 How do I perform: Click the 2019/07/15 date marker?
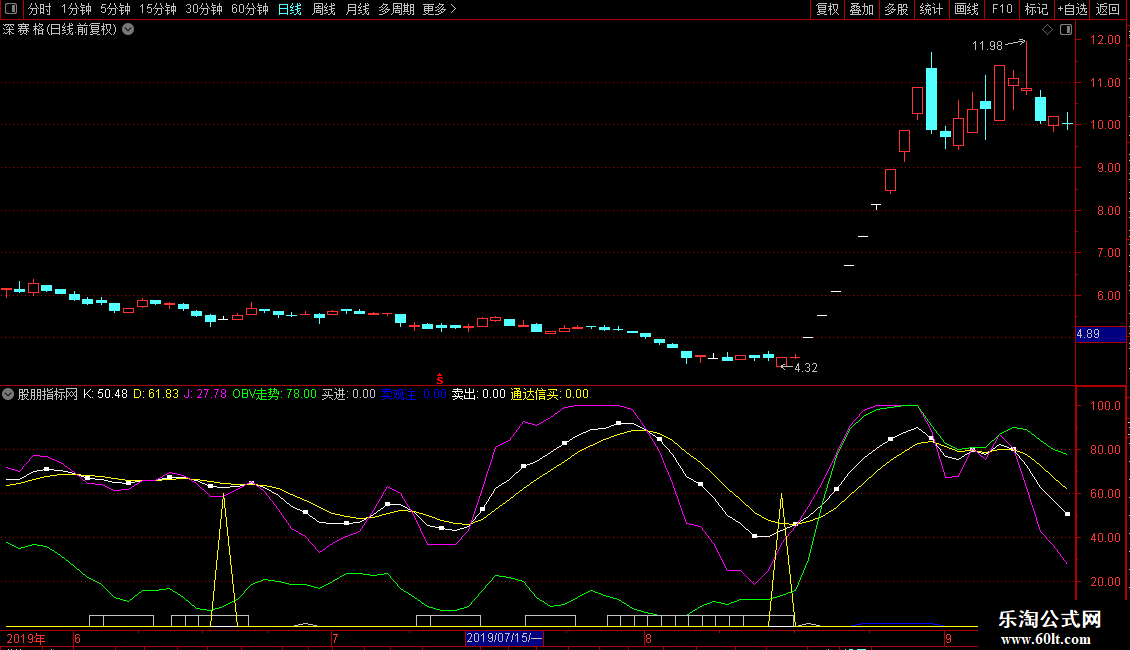(x=504, y=638)
